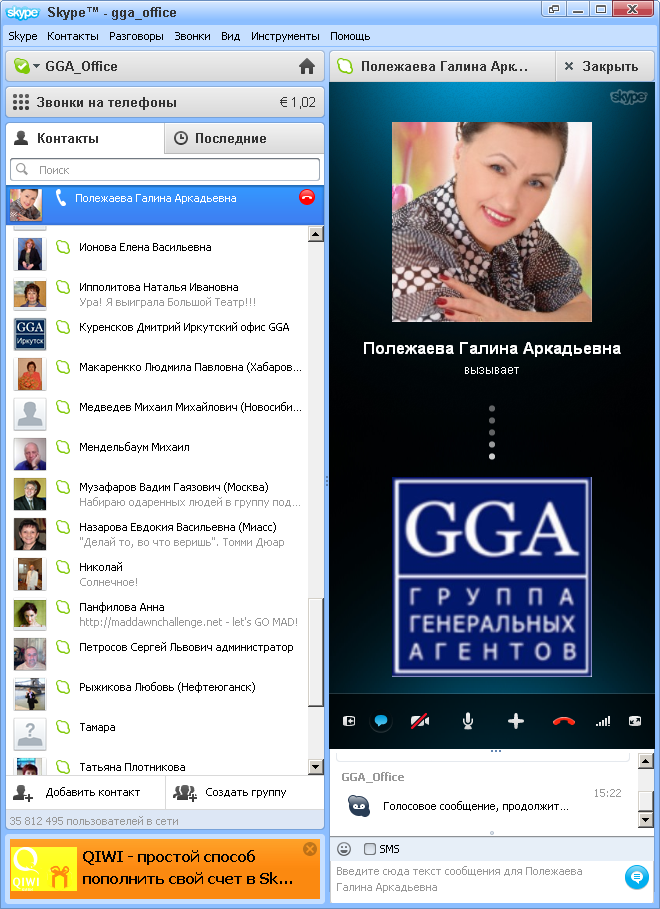Open the Контакты menu

pyautogui.click(x=73, y=36)
